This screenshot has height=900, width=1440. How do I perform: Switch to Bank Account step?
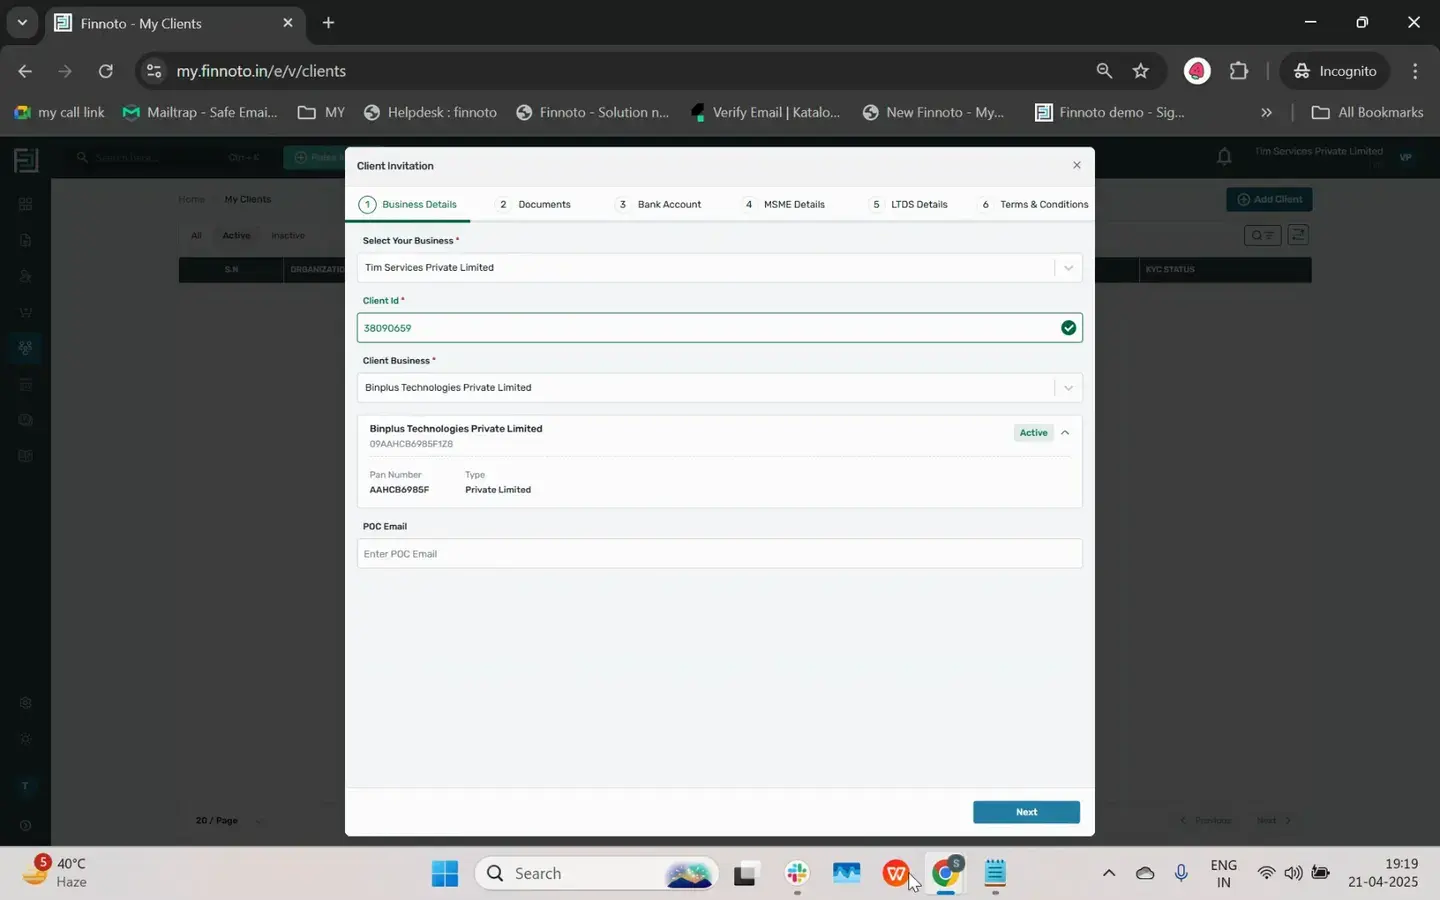(659, 204)
